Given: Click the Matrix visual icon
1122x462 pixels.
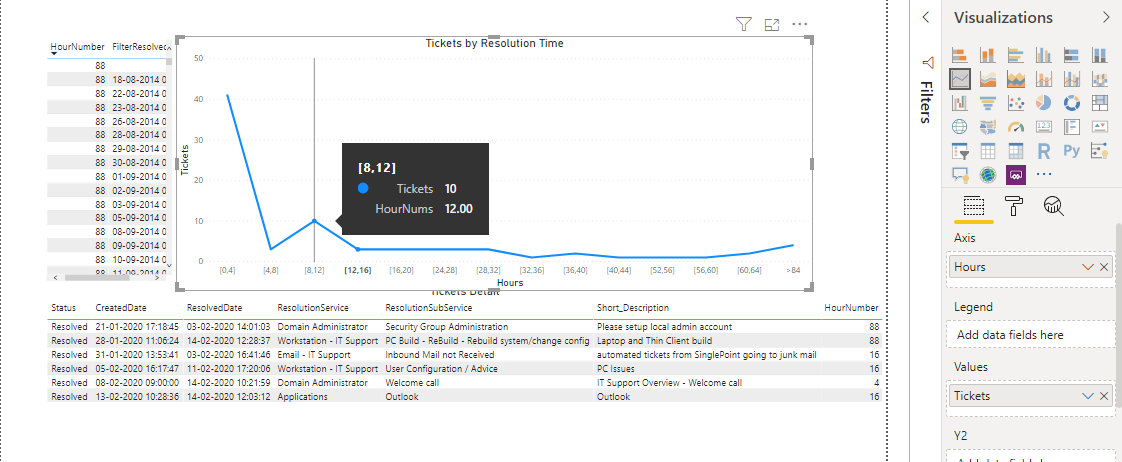Looking at the screenshot, I should (1015, 151).
